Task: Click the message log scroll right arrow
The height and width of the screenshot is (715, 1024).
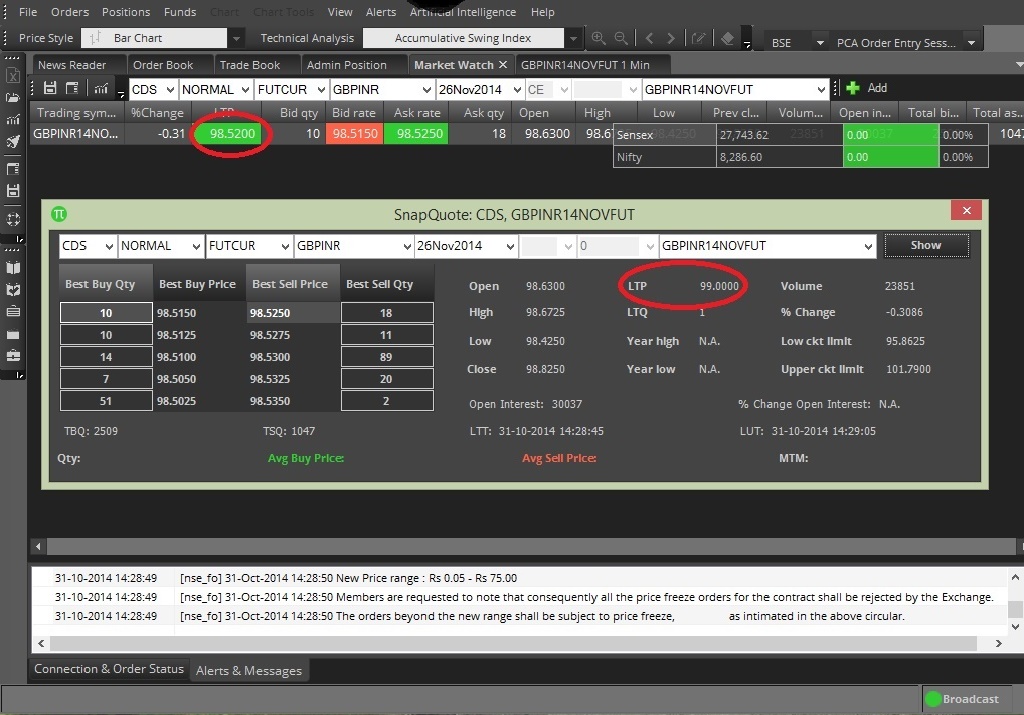Action: (999, 643)
